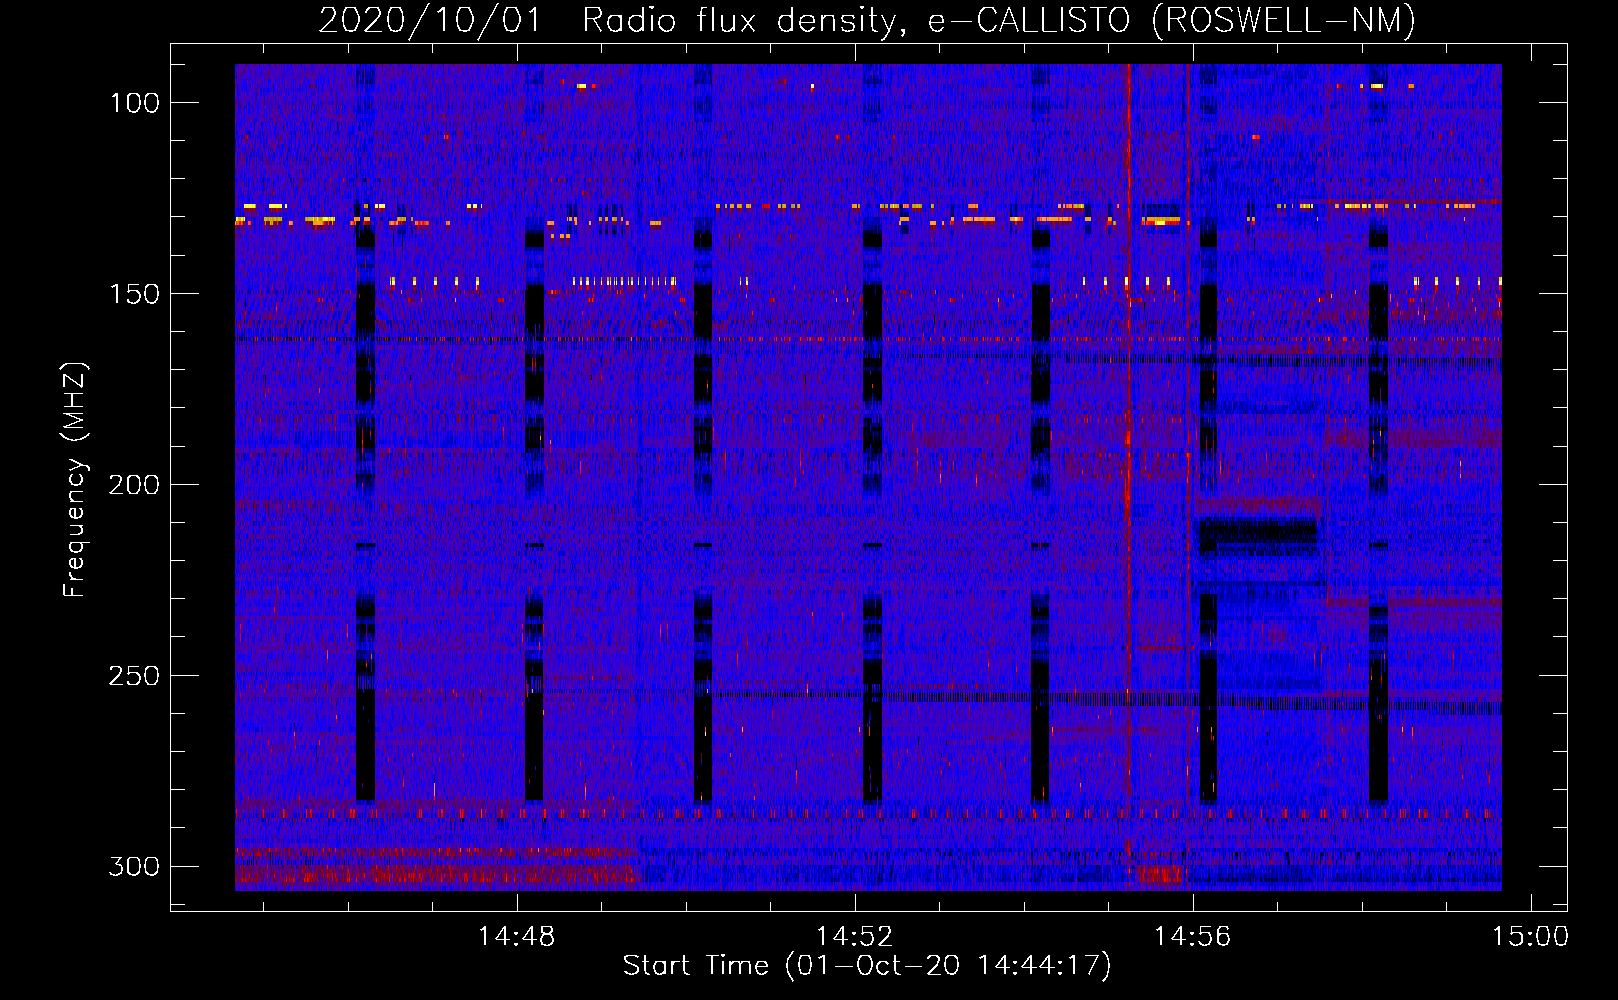Click the plot title "2020/10/01 Radio flux density, e-CALLISTO (ROSWELL-NM)"
The height and width of the screenshot is (1000, 1618).
tap(867, 20)
